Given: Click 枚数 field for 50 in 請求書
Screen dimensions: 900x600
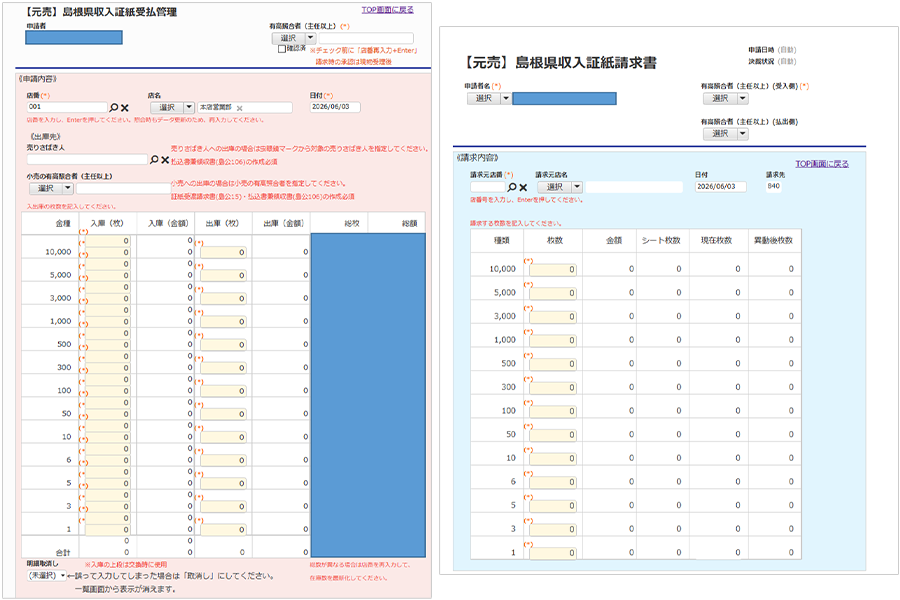Looking at the screenshot, I should tap(553, 435).
